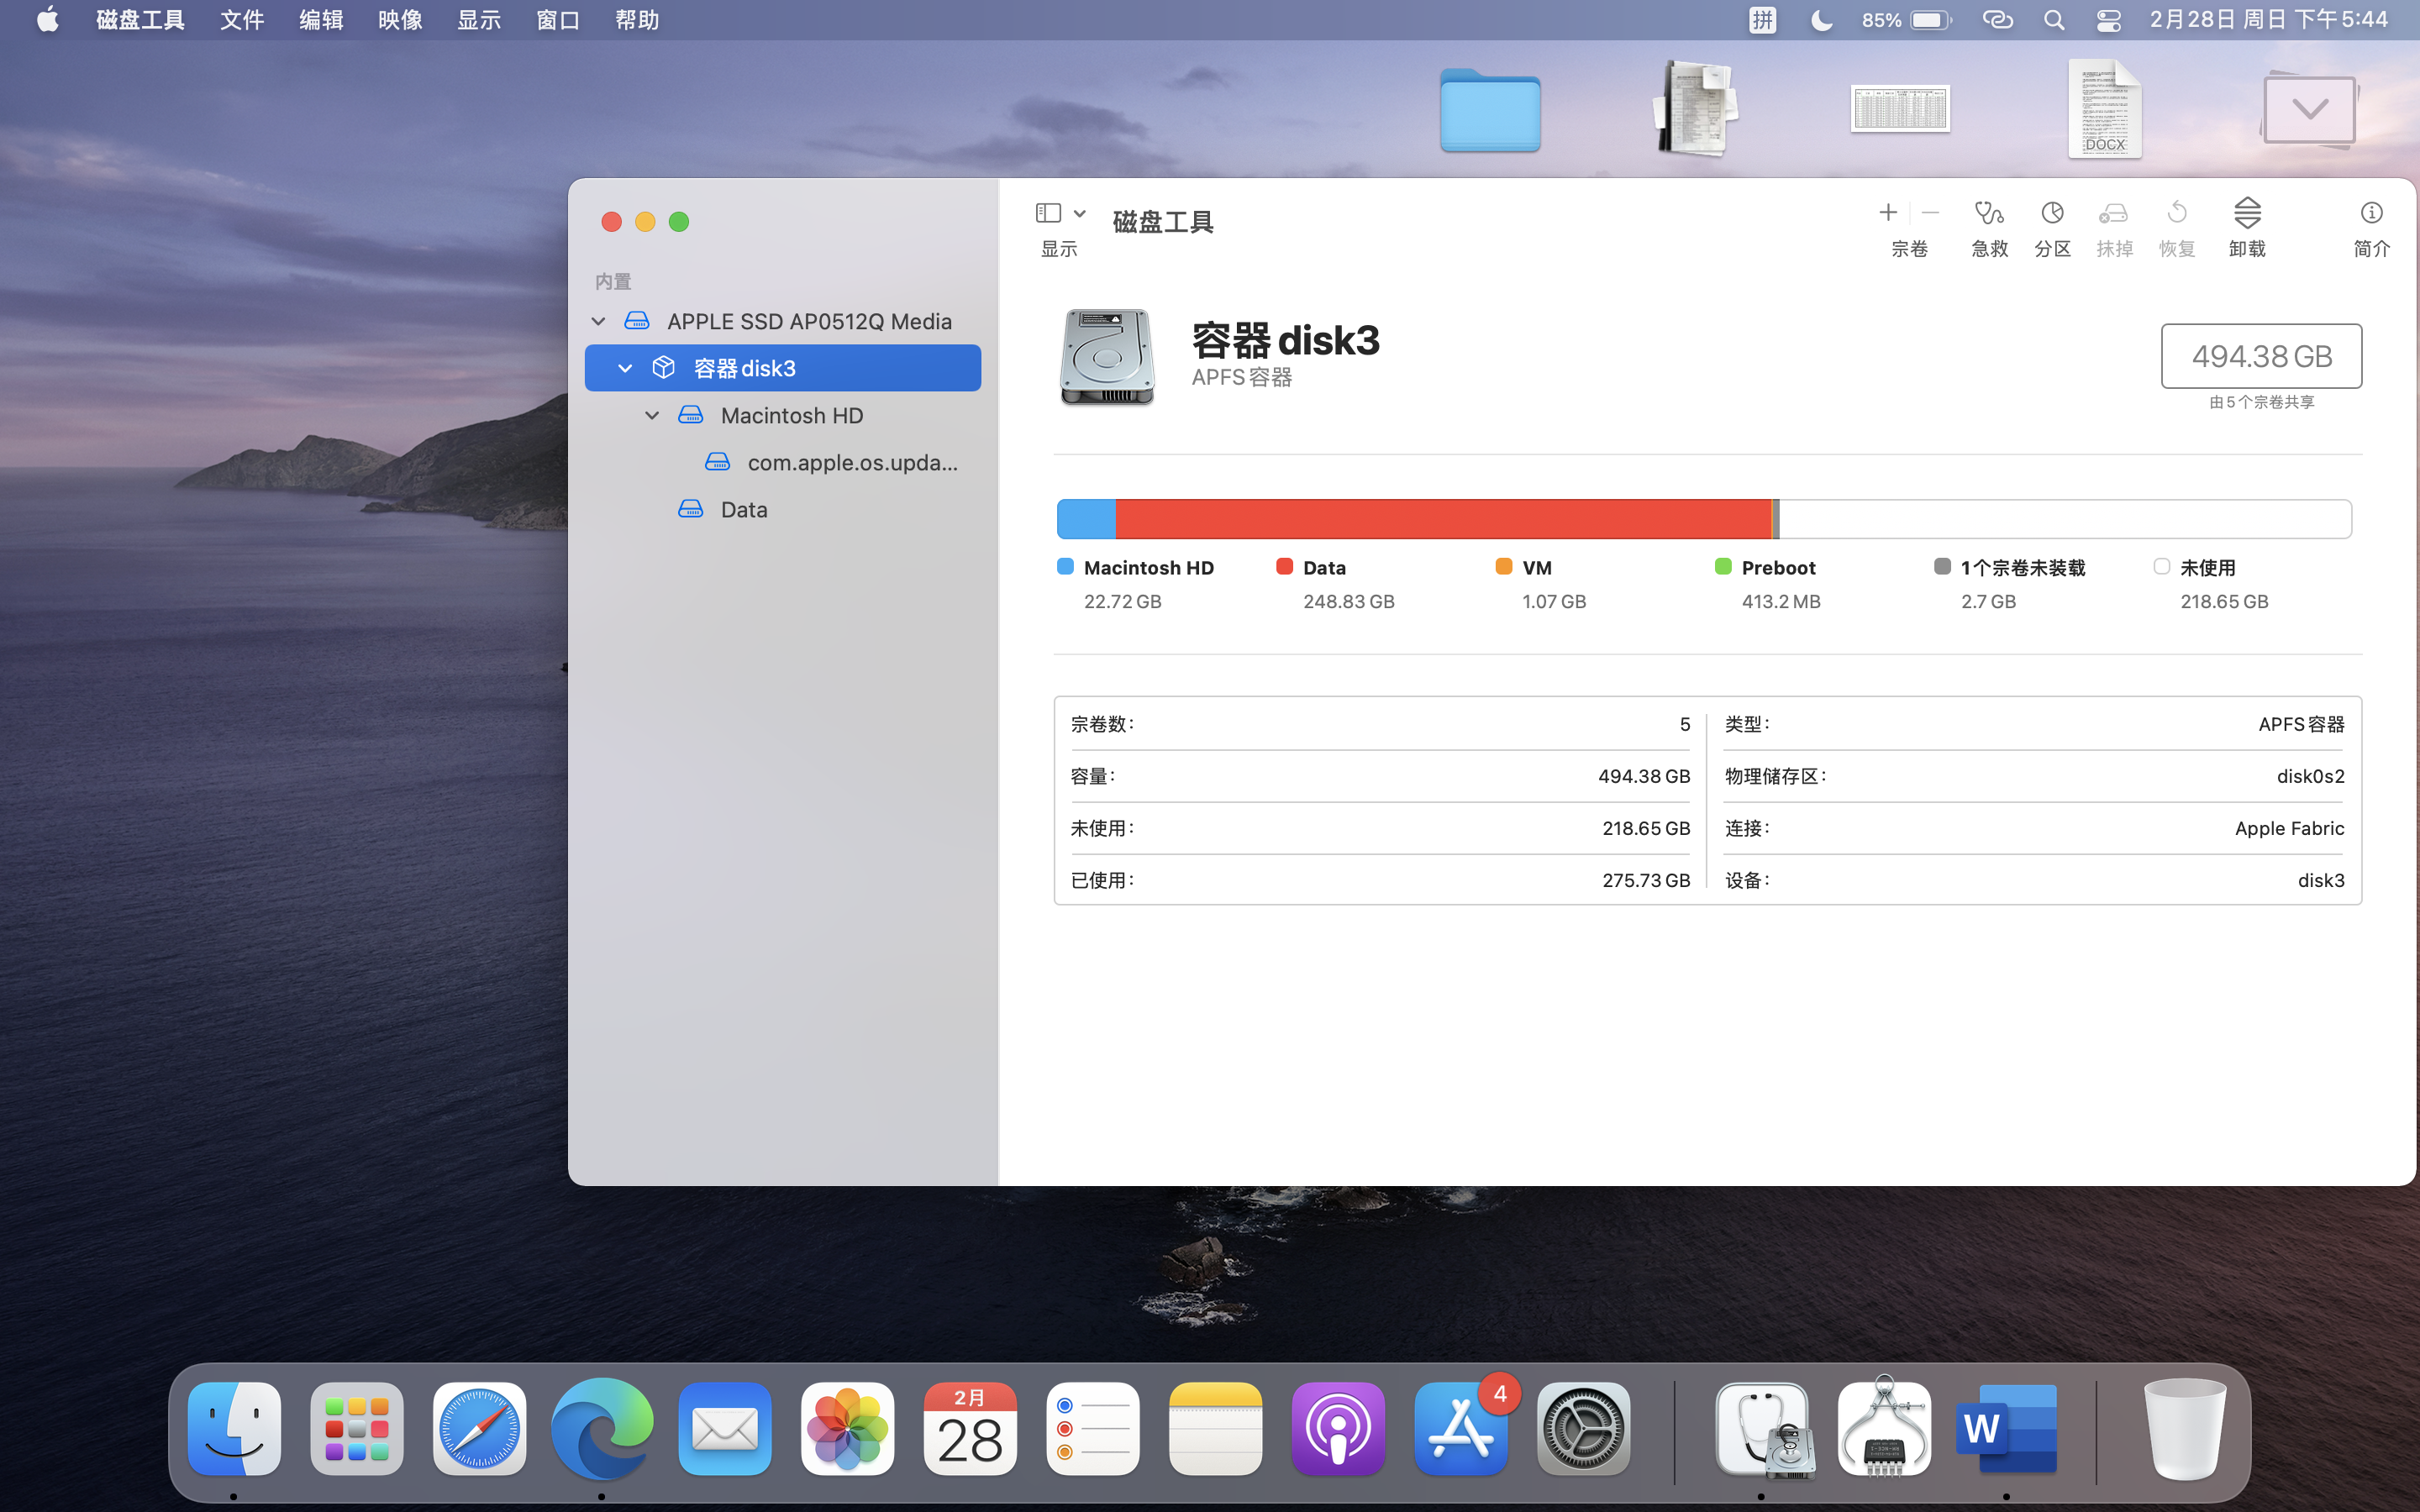Select com.apple.os.update snapshot in sidebar
This screenshot has width=2420, height=1512.
coord(851,462)
